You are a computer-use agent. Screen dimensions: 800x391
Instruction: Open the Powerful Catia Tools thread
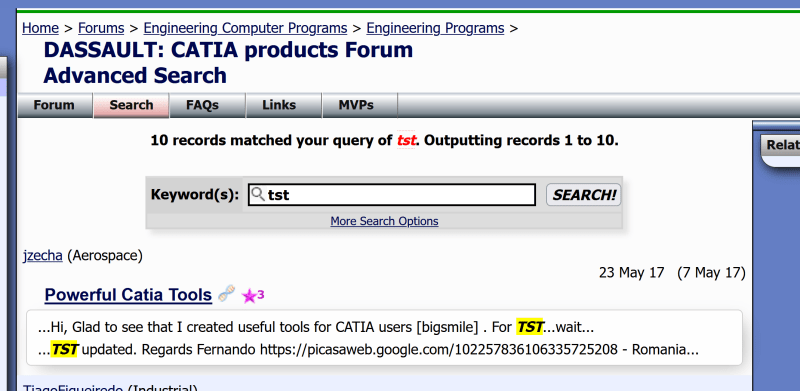tap(128, 295)
